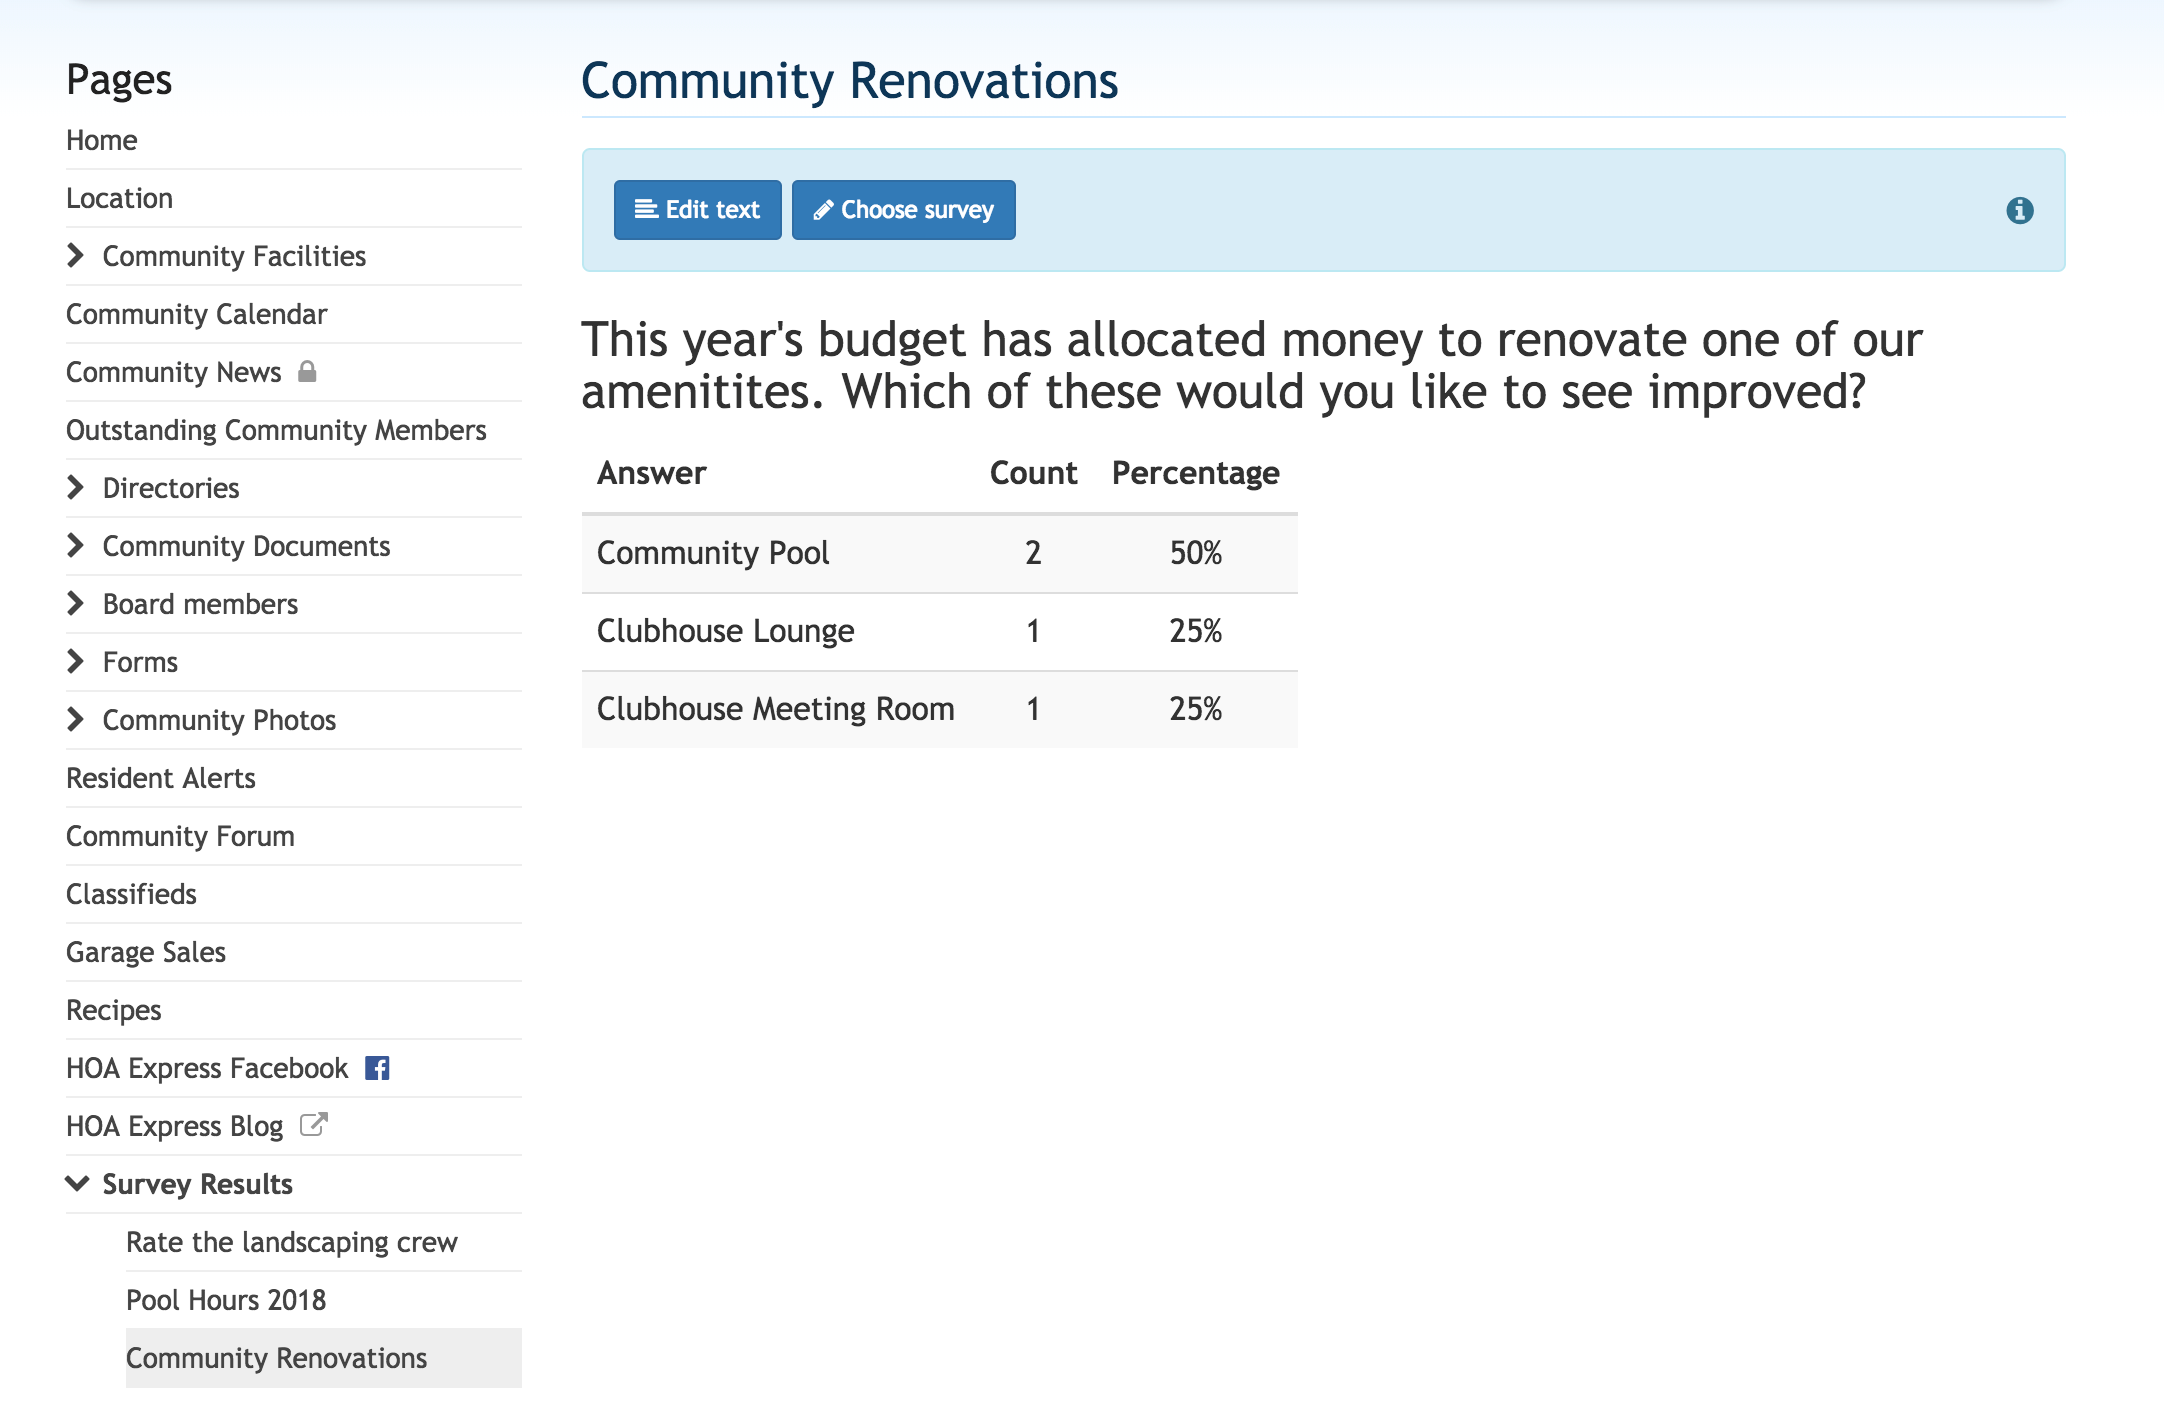Expand the Board members chevron
The image size is (2164, 1404).
[x=76, y=604]
